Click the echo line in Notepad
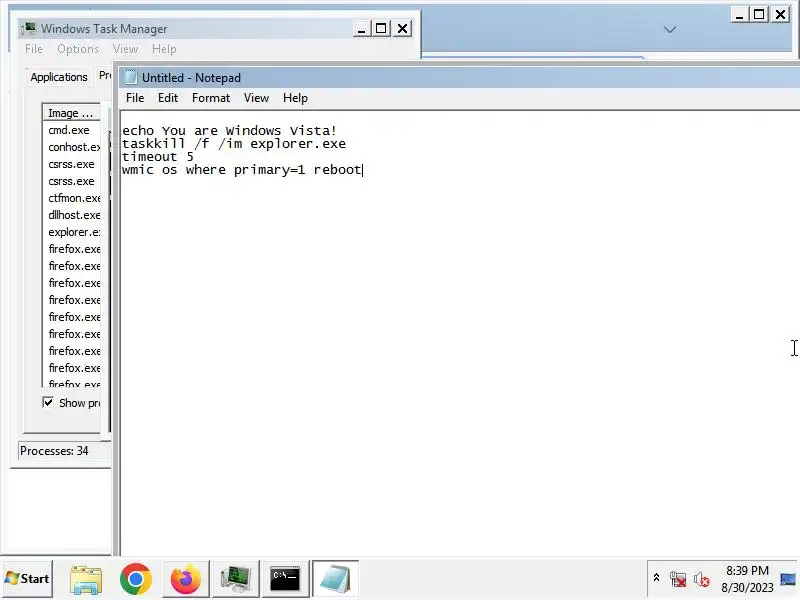Image resolution: width=800 pixels, height=600 pixels. [229, 131]
